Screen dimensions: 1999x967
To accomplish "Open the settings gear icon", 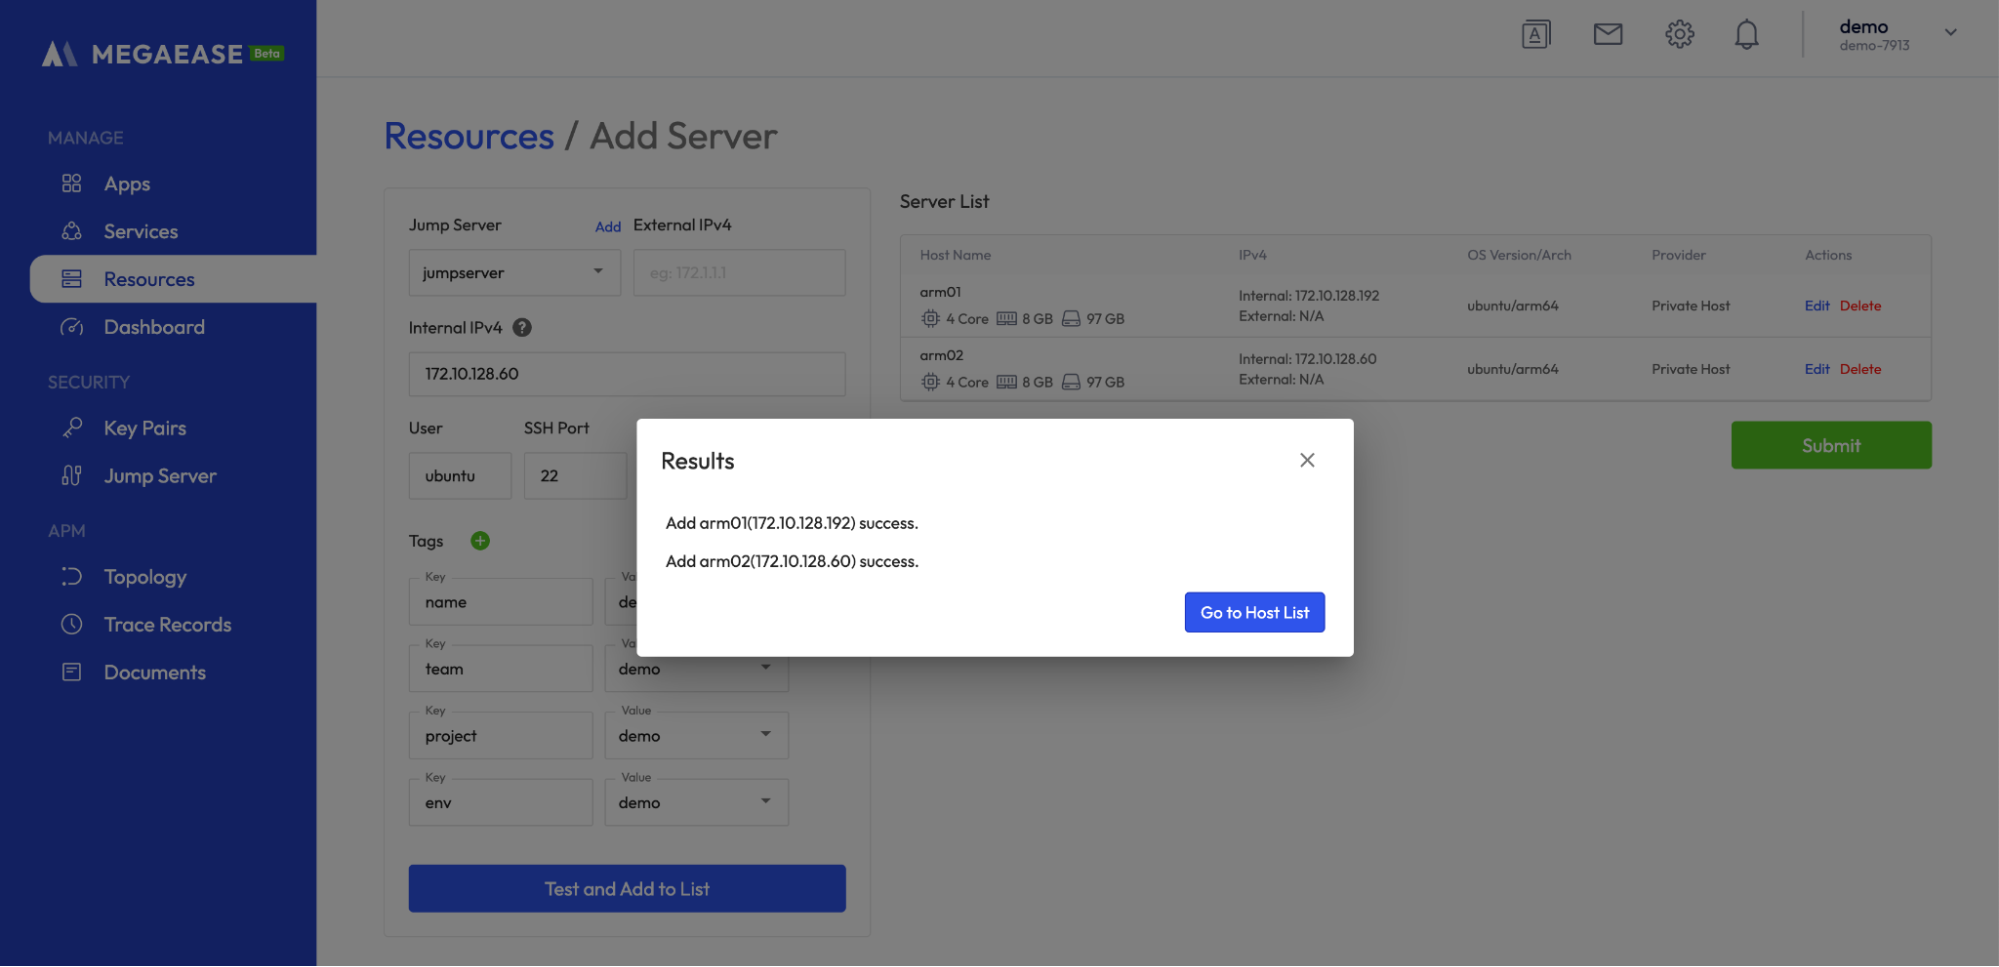I will [x=1679, y=35].
